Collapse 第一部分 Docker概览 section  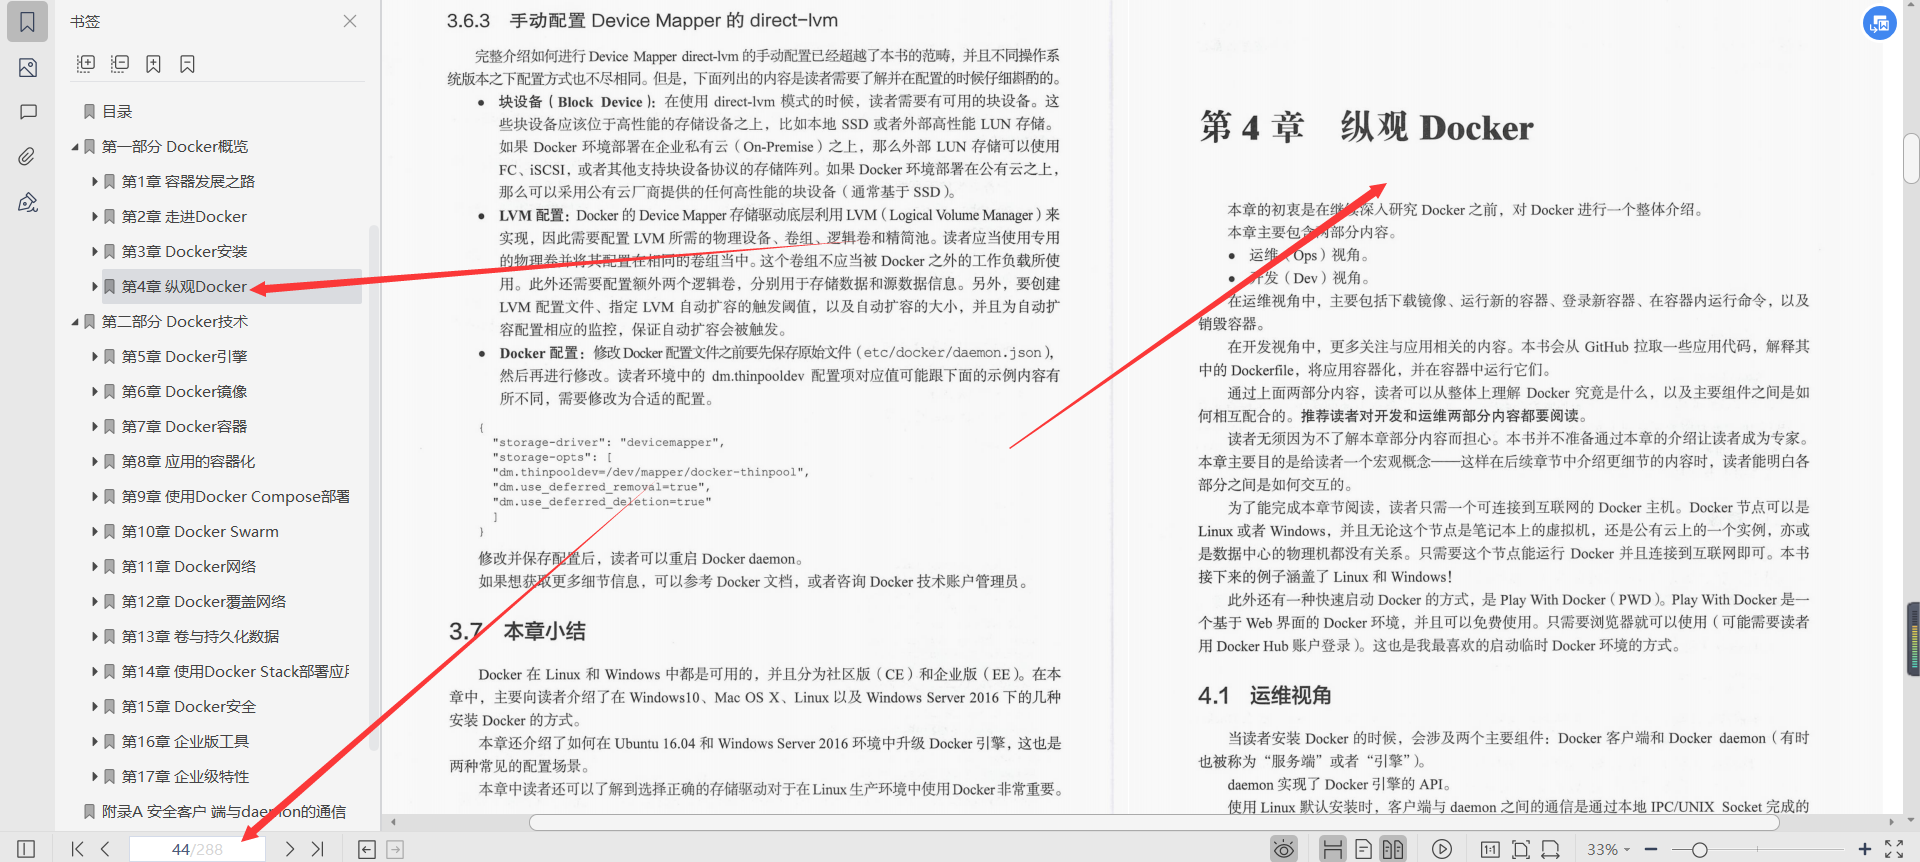coord(75,147)
